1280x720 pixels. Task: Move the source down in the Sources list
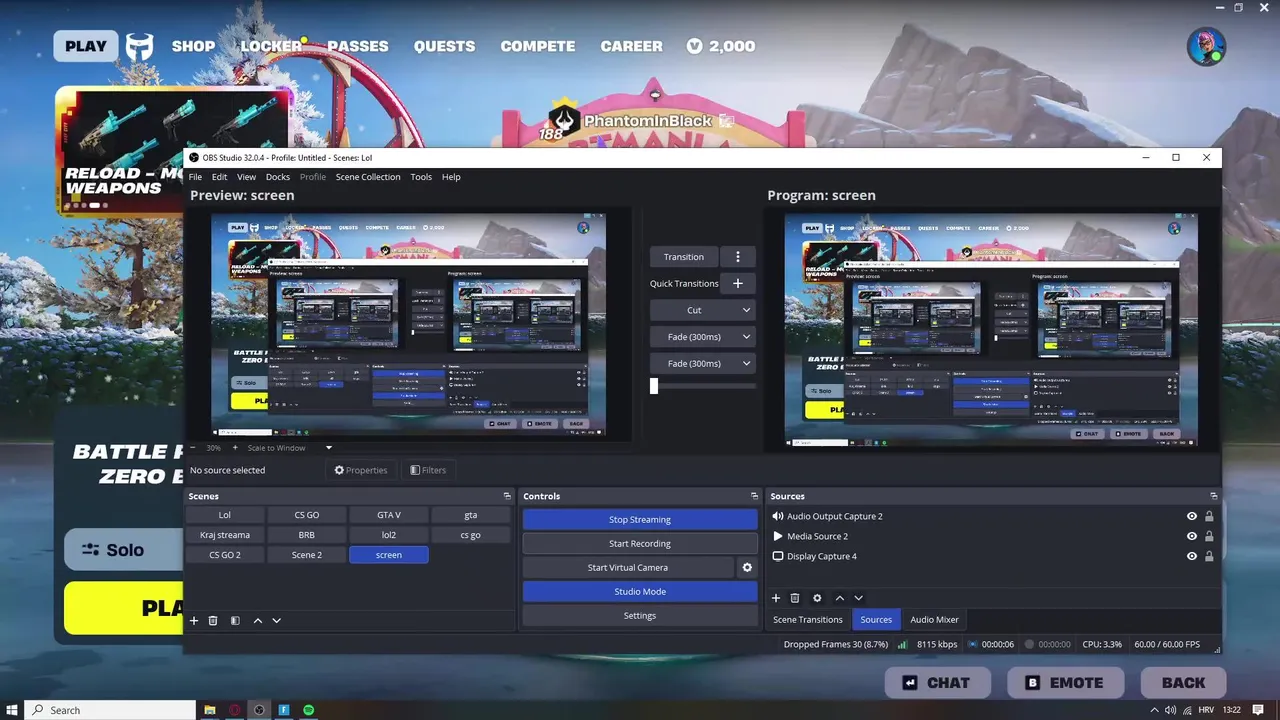click(858, 598)
